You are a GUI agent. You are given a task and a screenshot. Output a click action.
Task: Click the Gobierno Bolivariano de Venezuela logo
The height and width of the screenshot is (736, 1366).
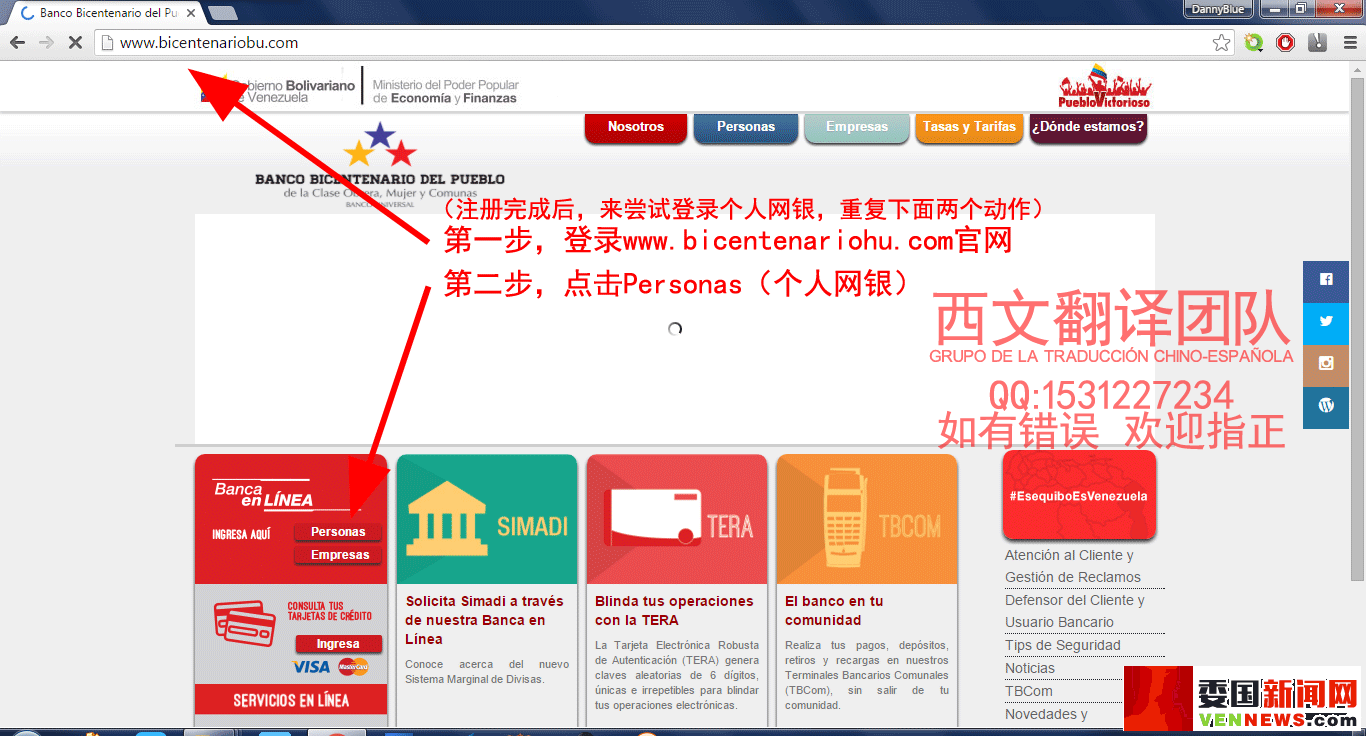(x=279, y=91)
